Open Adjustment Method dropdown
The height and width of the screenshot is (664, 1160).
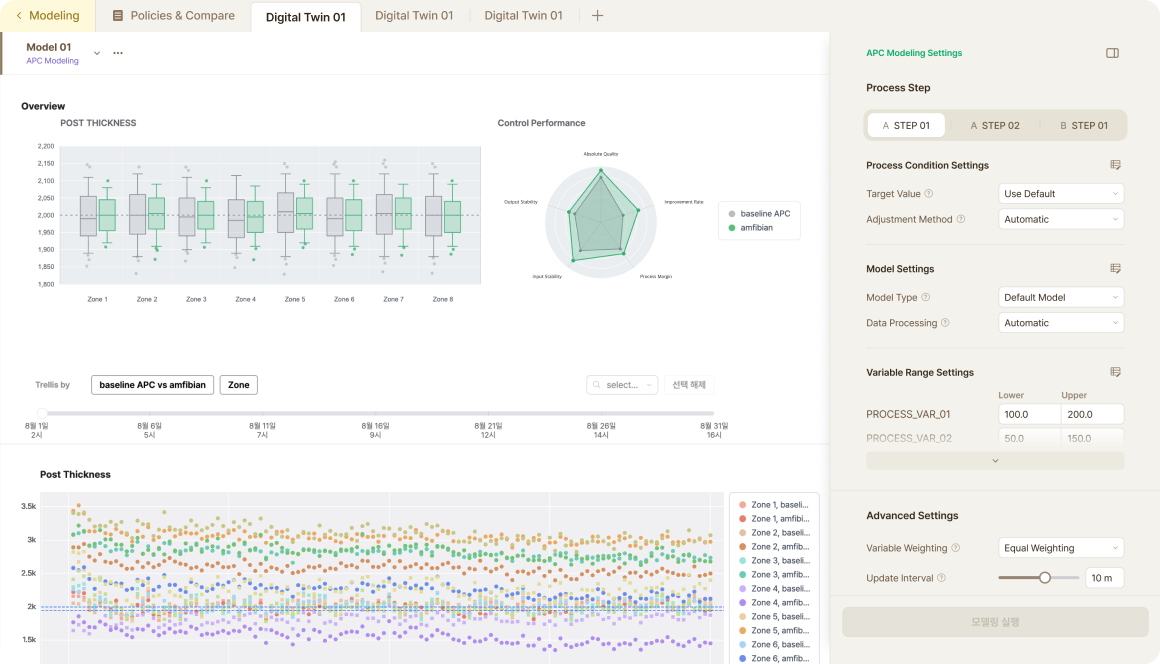click(1061, 219)
